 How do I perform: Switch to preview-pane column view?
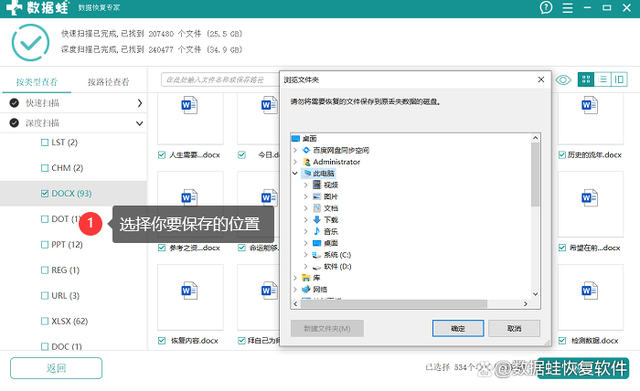click(619, 79)
